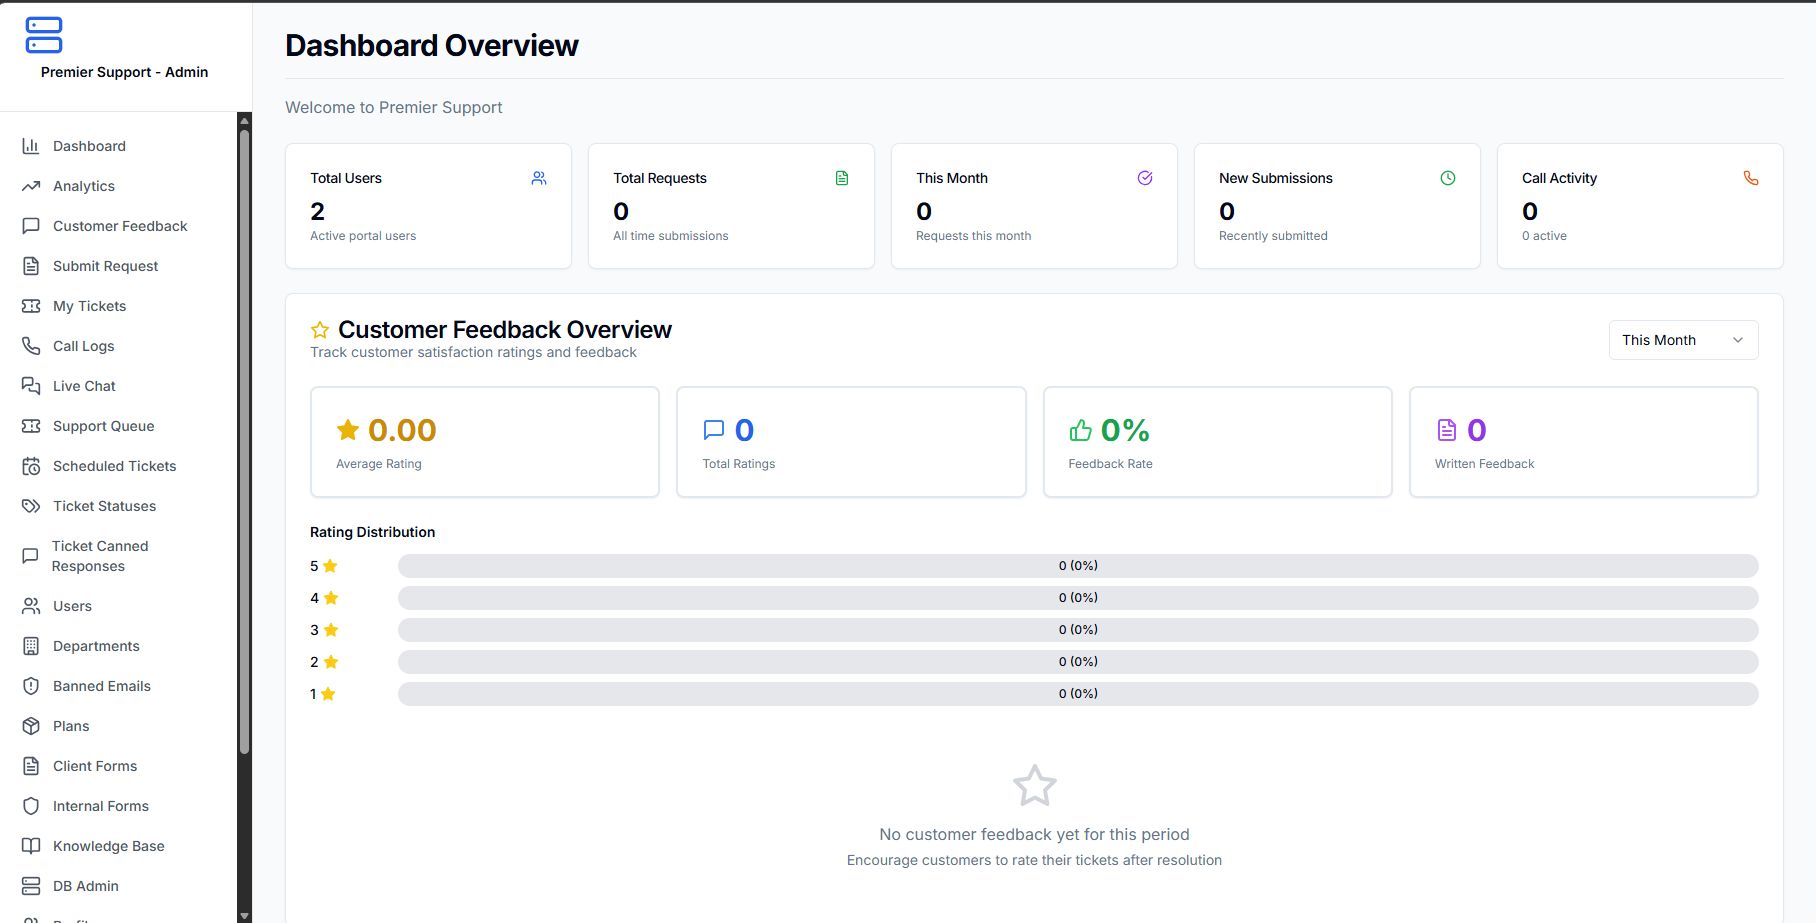Click the Call Activity phone icon

1751,178
